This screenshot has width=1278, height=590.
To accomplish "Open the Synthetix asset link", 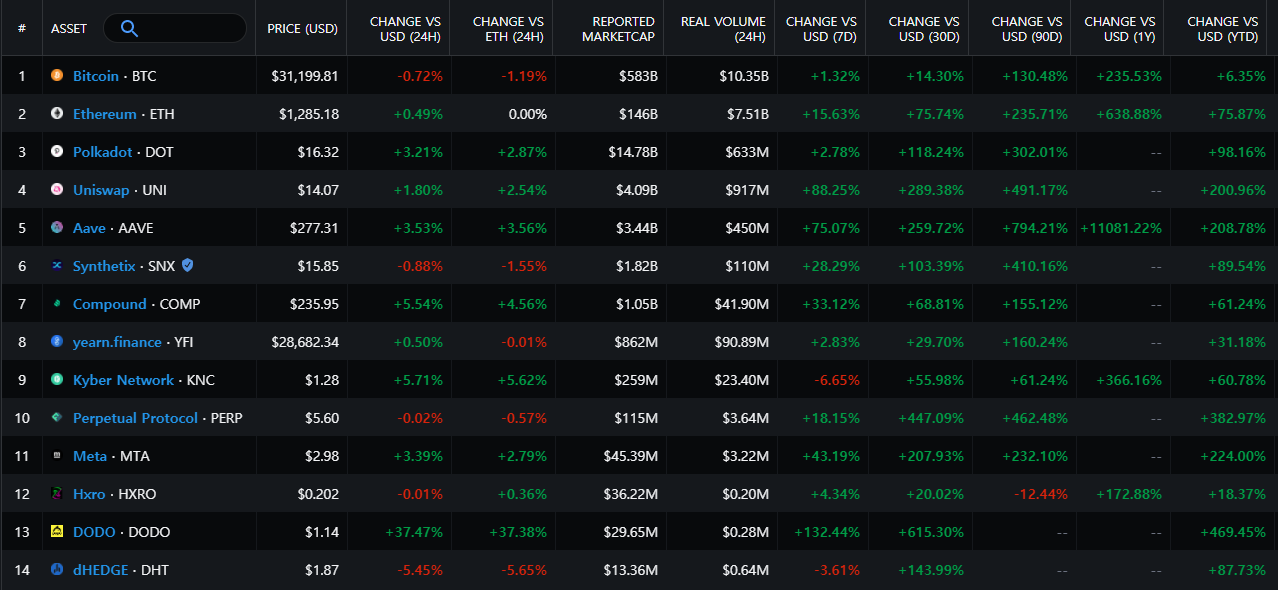I will coord(104,266).
